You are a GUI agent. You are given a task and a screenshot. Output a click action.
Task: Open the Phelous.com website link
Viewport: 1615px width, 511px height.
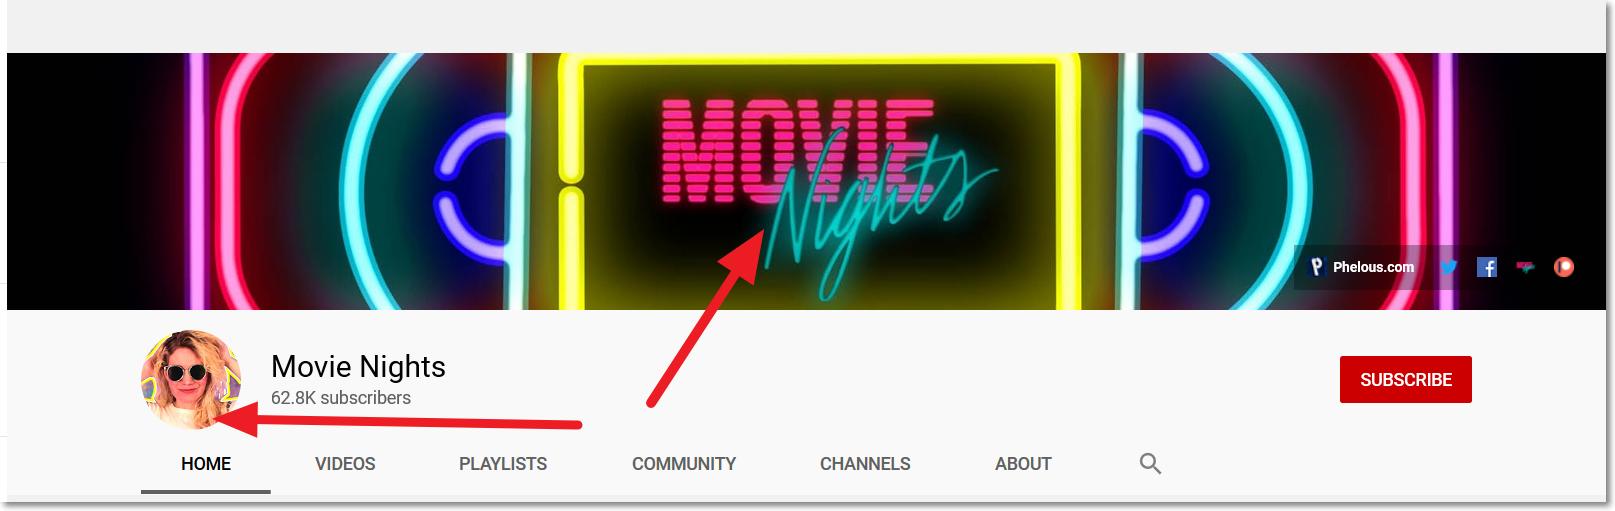click(x=1373, y=267)
